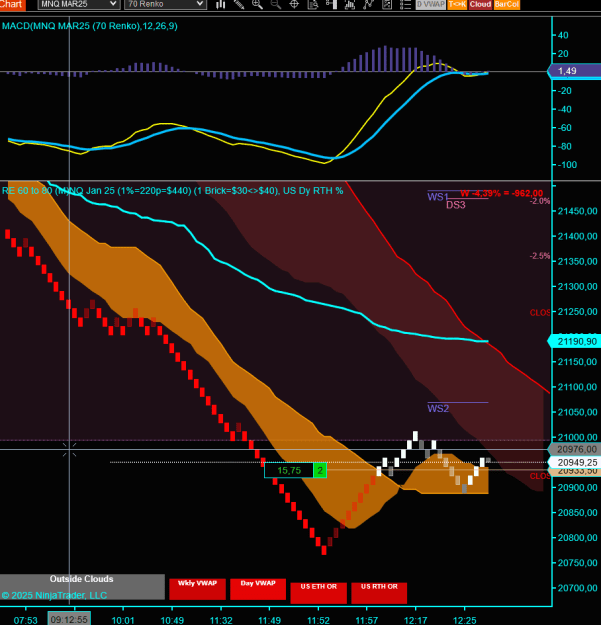The width and height of the screenshot is (601, 625).
Task: Expand the 70 Renko interval dropdown
Action: [x=165, y=4]
